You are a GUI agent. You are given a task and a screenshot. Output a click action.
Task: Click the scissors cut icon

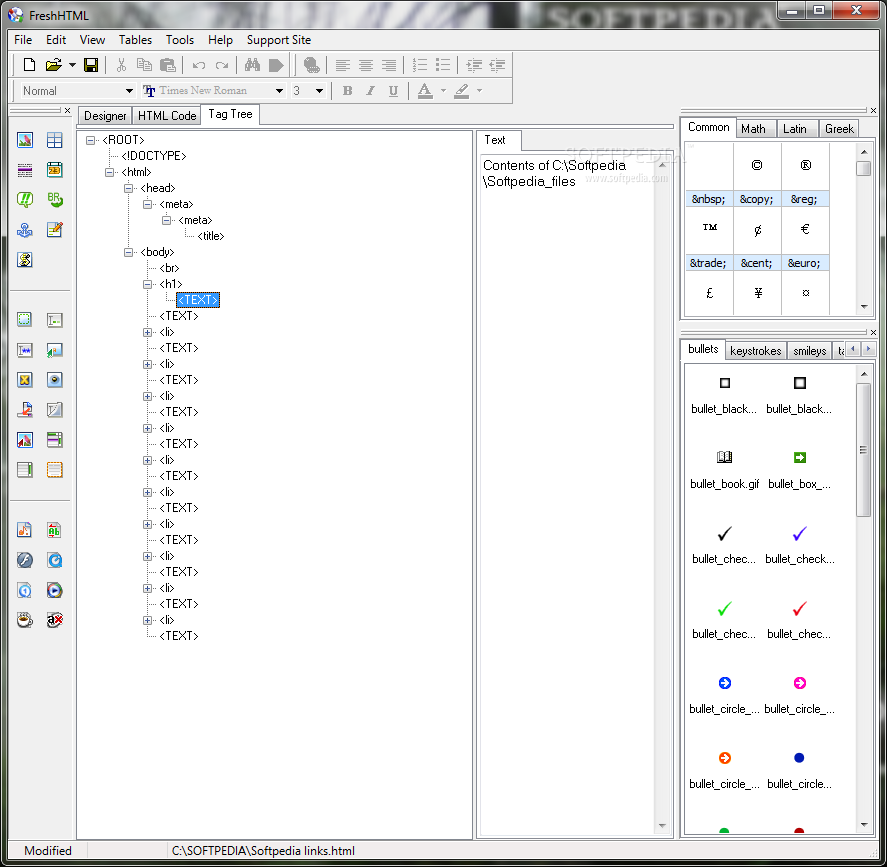pos(121,65)
